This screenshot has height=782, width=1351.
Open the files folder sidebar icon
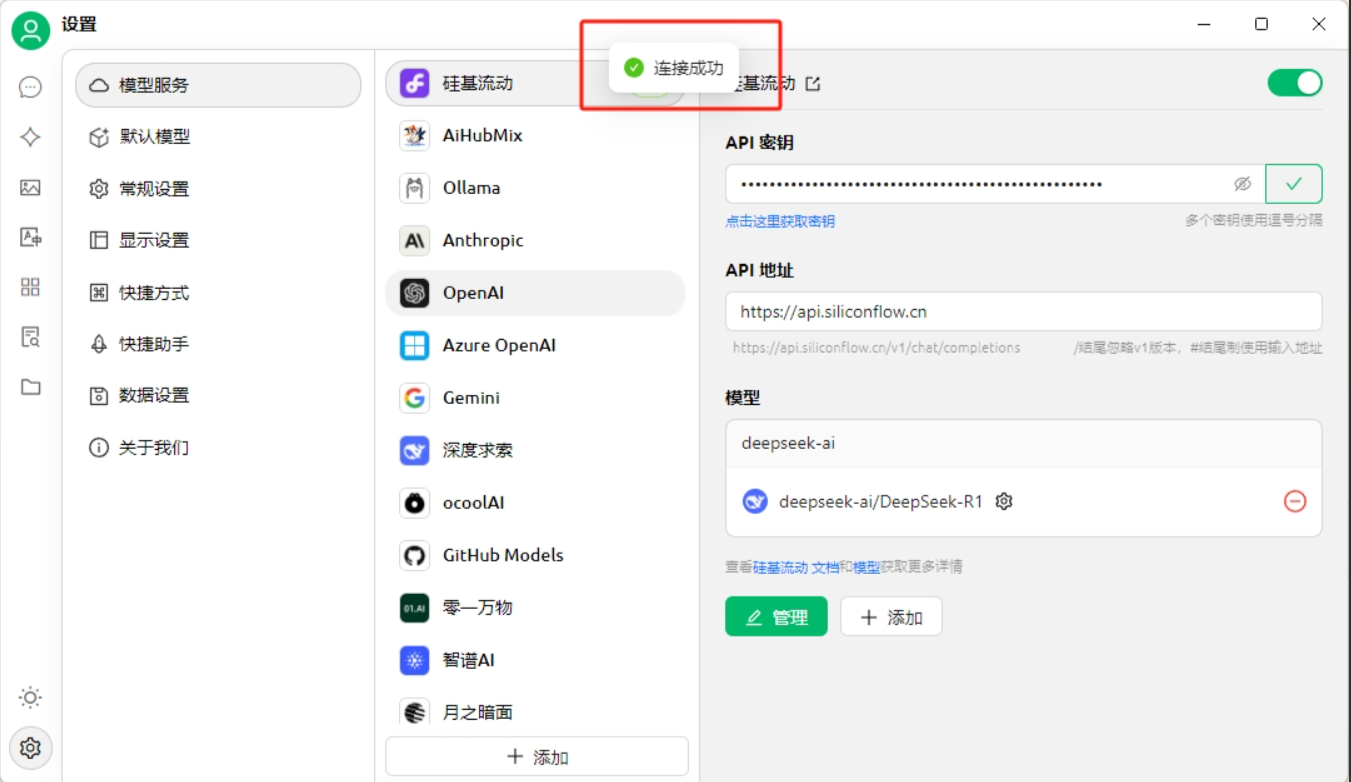point(30,387)
